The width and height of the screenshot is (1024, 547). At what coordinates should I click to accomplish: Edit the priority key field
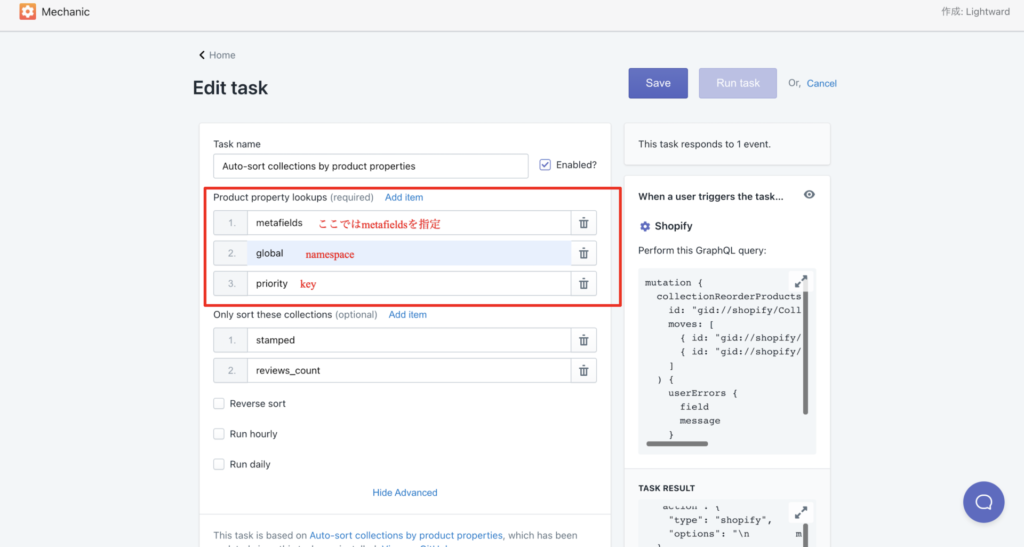click(x=409, y=284)
